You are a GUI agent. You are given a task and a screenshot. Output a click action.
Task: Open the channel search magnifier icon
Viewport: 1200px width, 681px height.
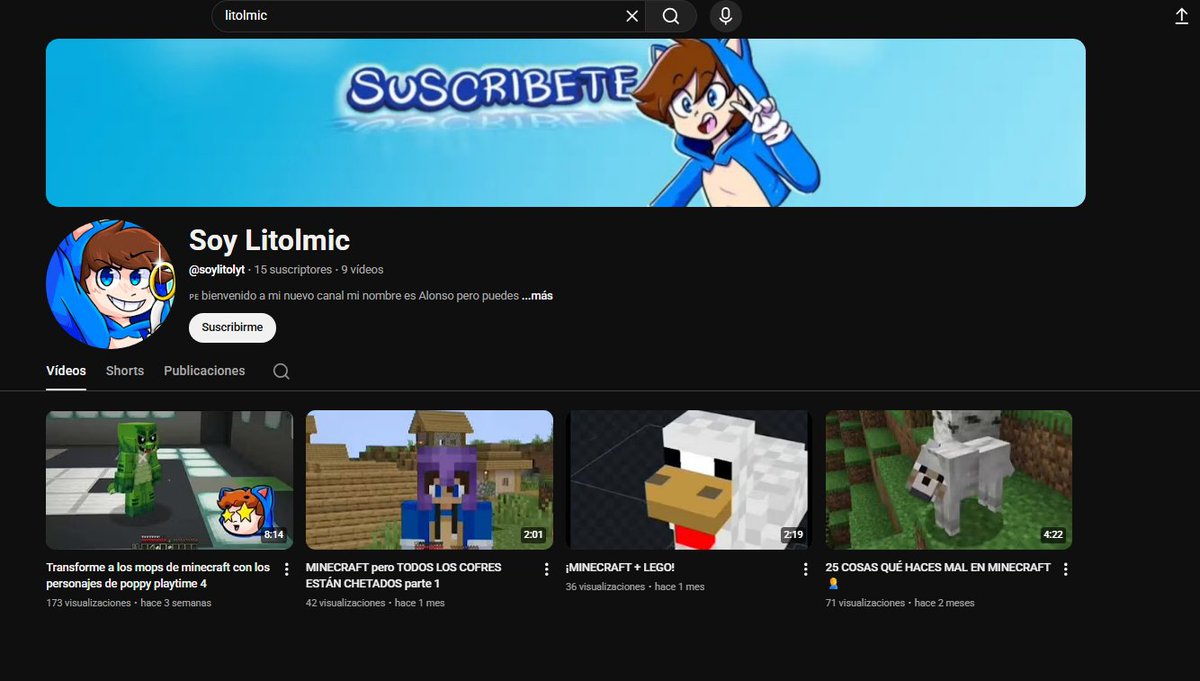click(281, 371)
